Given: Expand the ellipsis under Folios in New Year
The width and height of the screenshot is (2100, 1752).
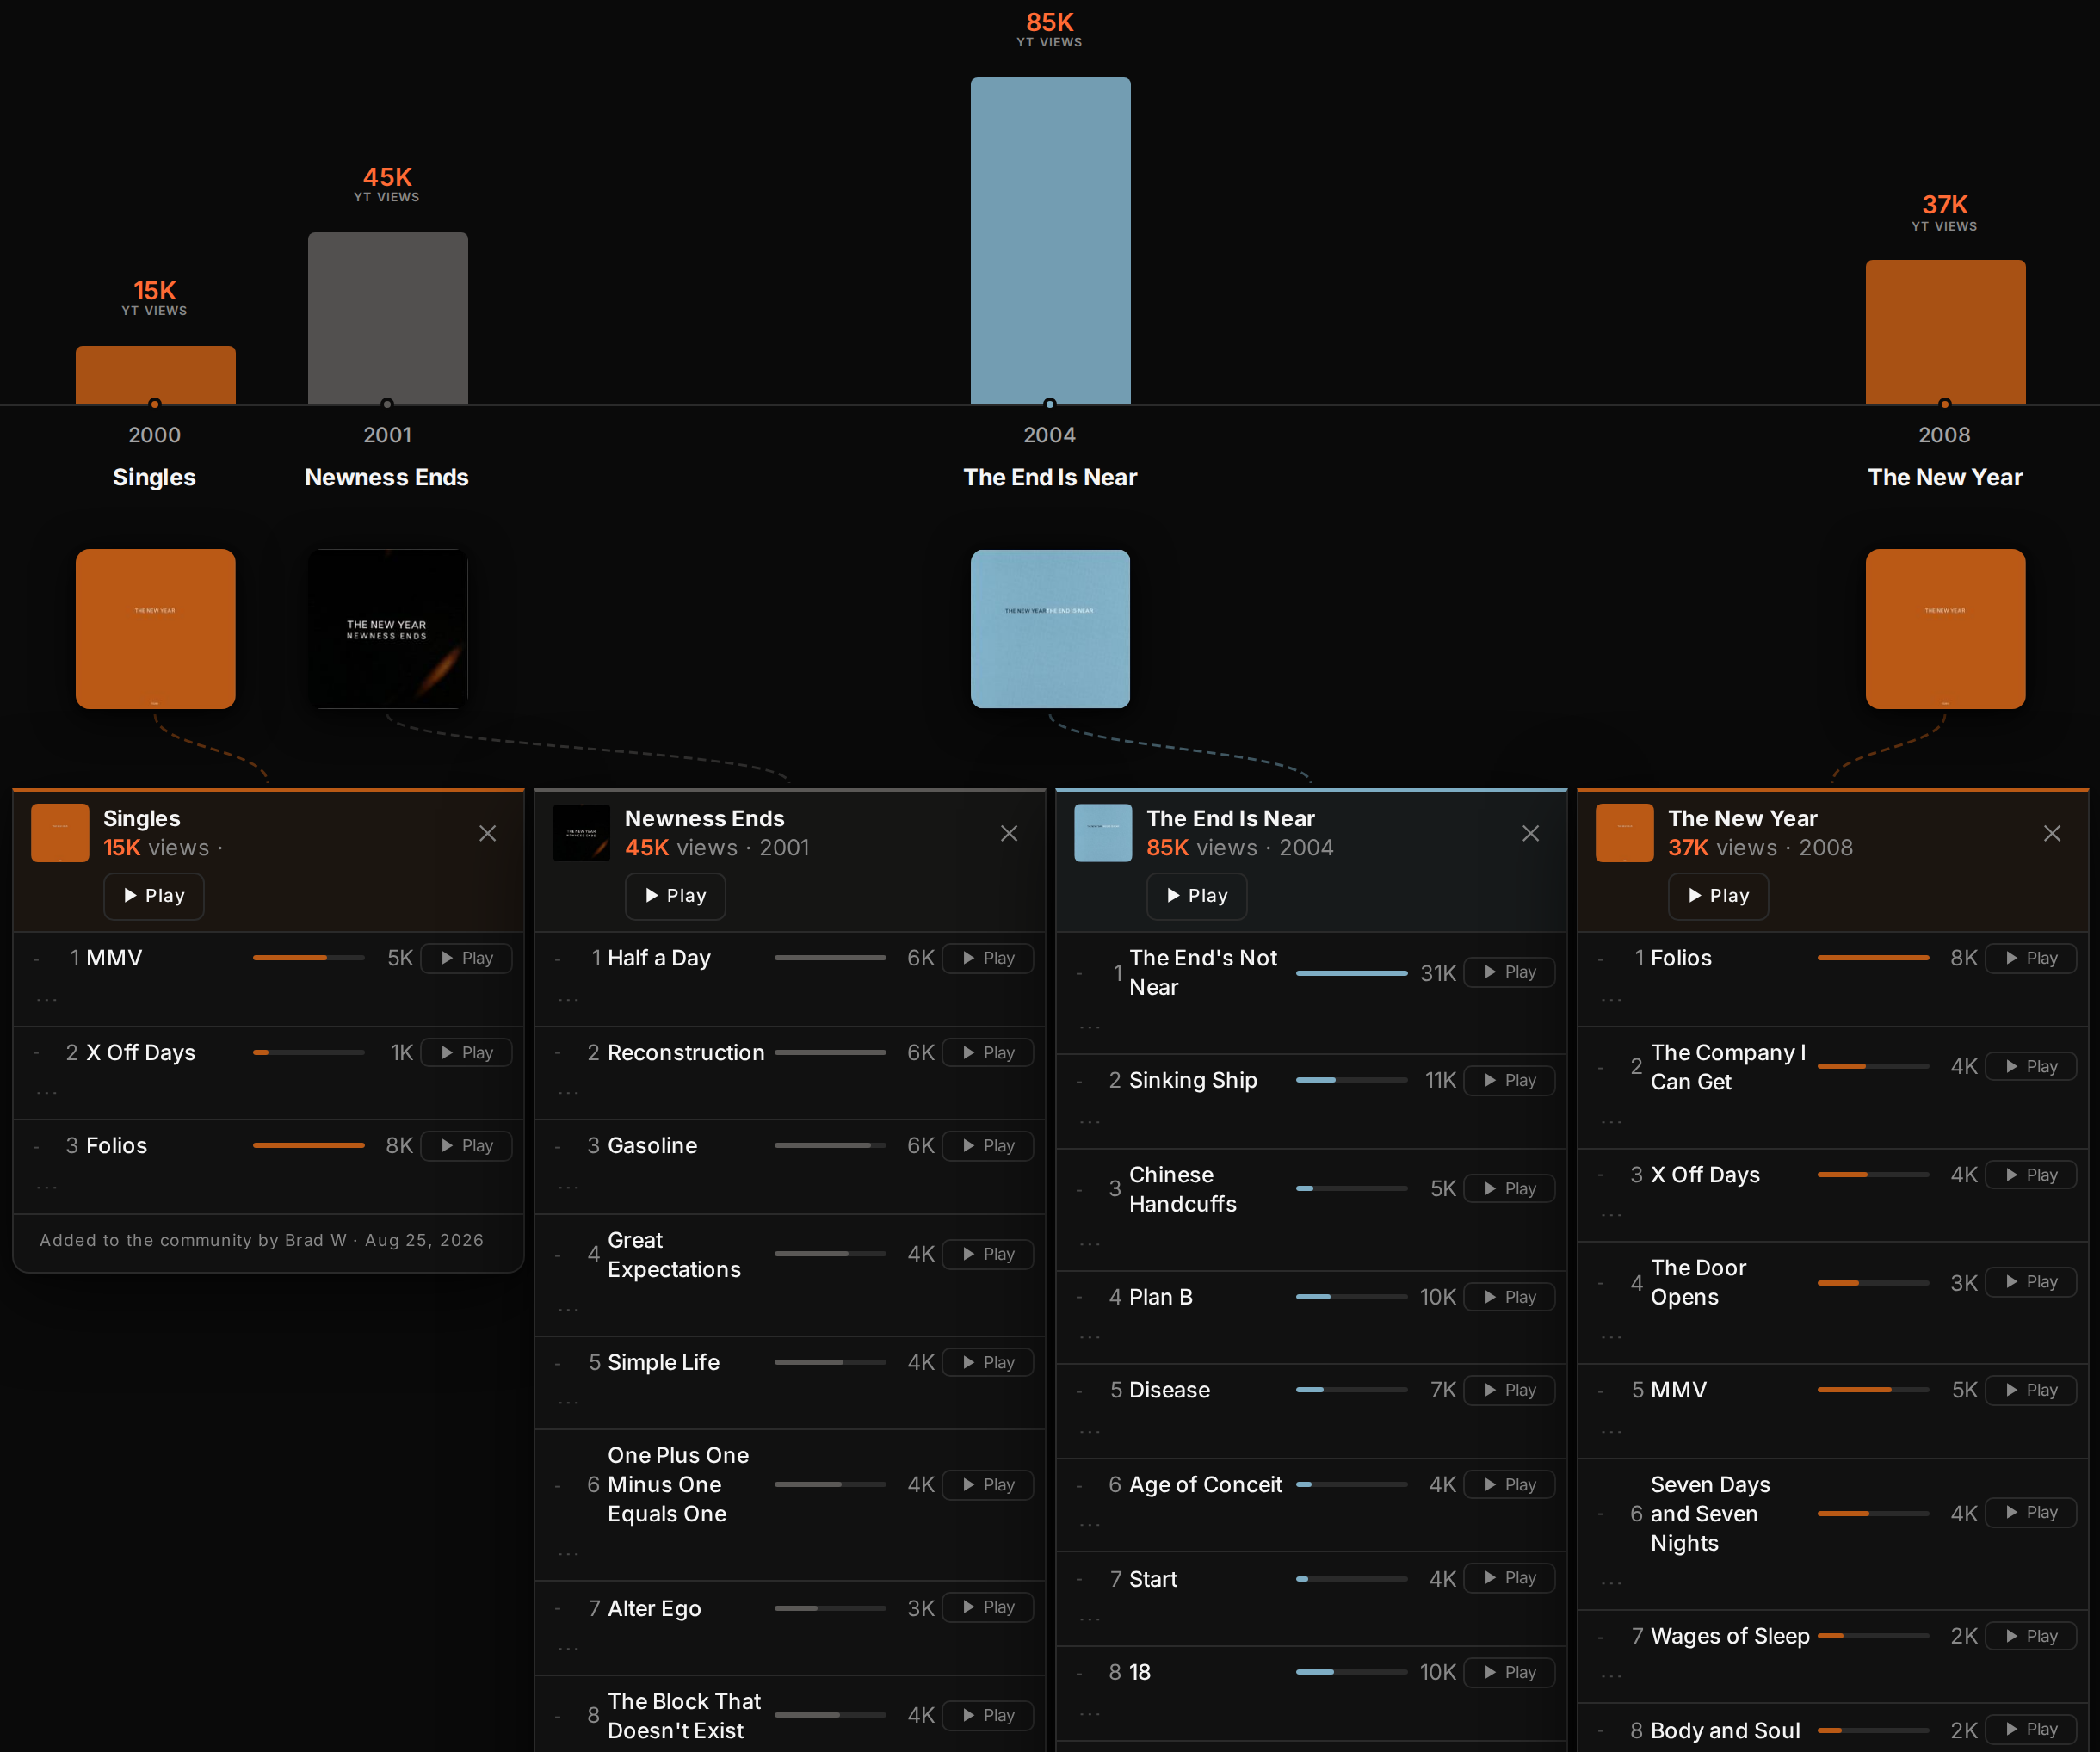Looking at the screenshot, I should [1611, 999].
